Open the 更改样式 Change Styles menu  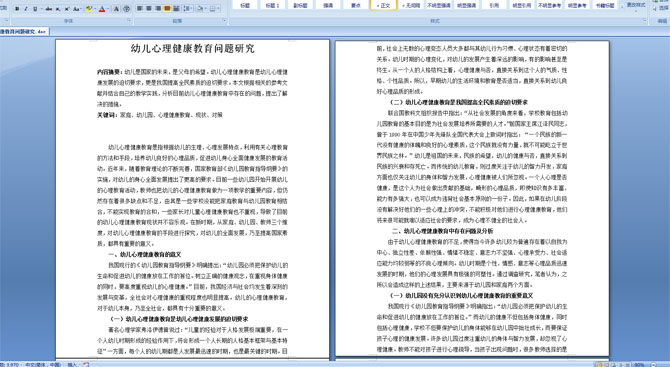pyautogui.click(x=636, y=6)
